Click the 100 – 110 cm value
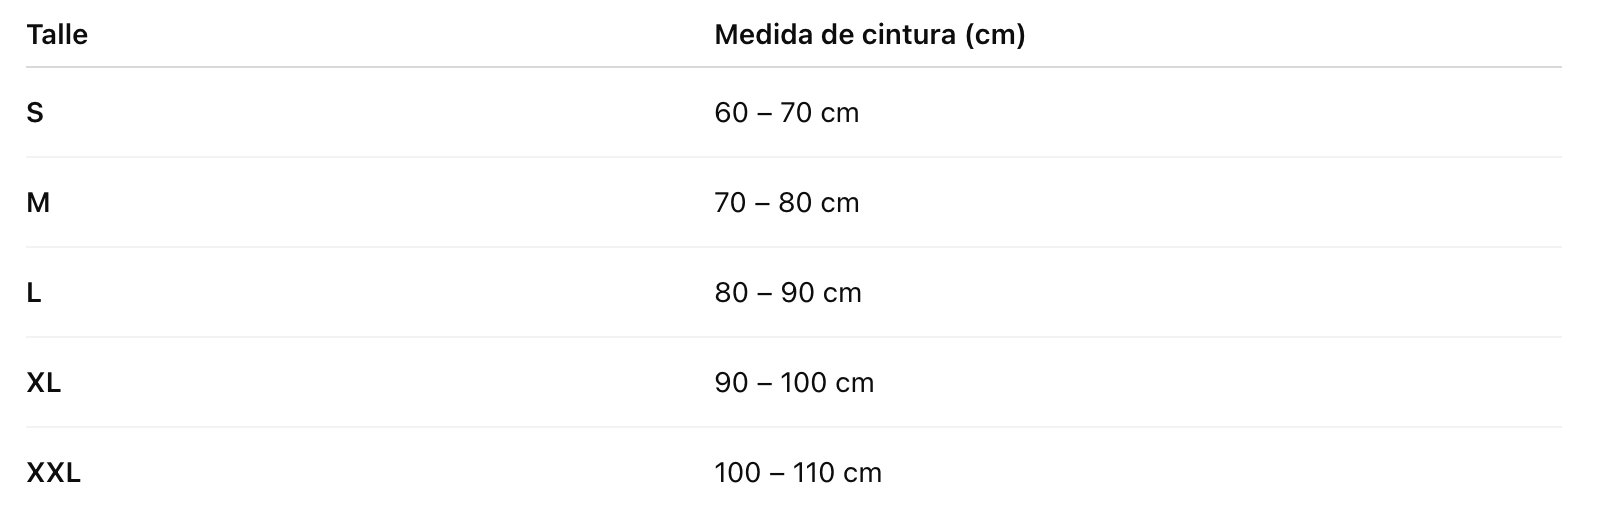Image resolution: width=1618 pixels, height=514 pixels. (x=799, y=473)
